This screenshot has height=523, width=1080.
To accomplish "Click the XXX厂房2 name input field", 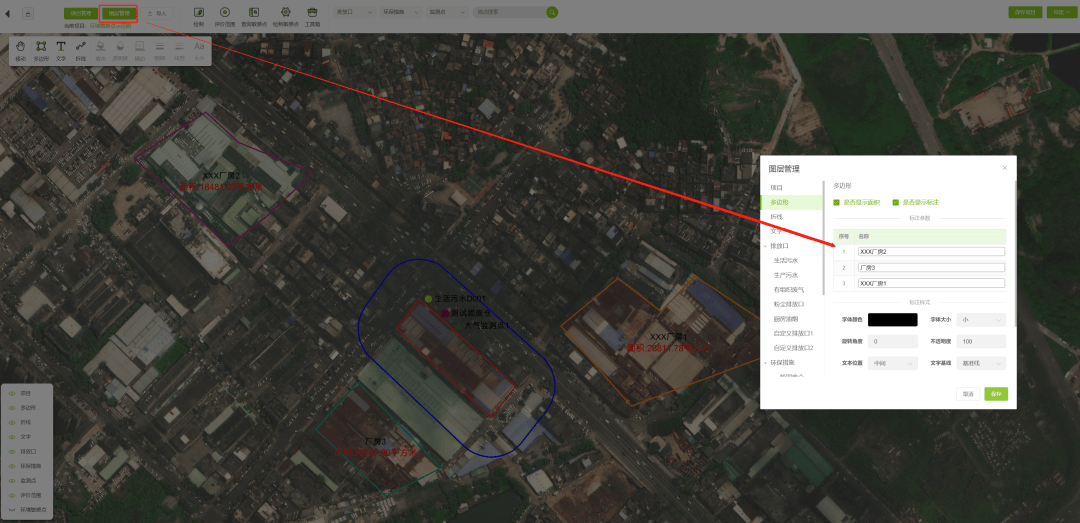I will click(930, 251).
